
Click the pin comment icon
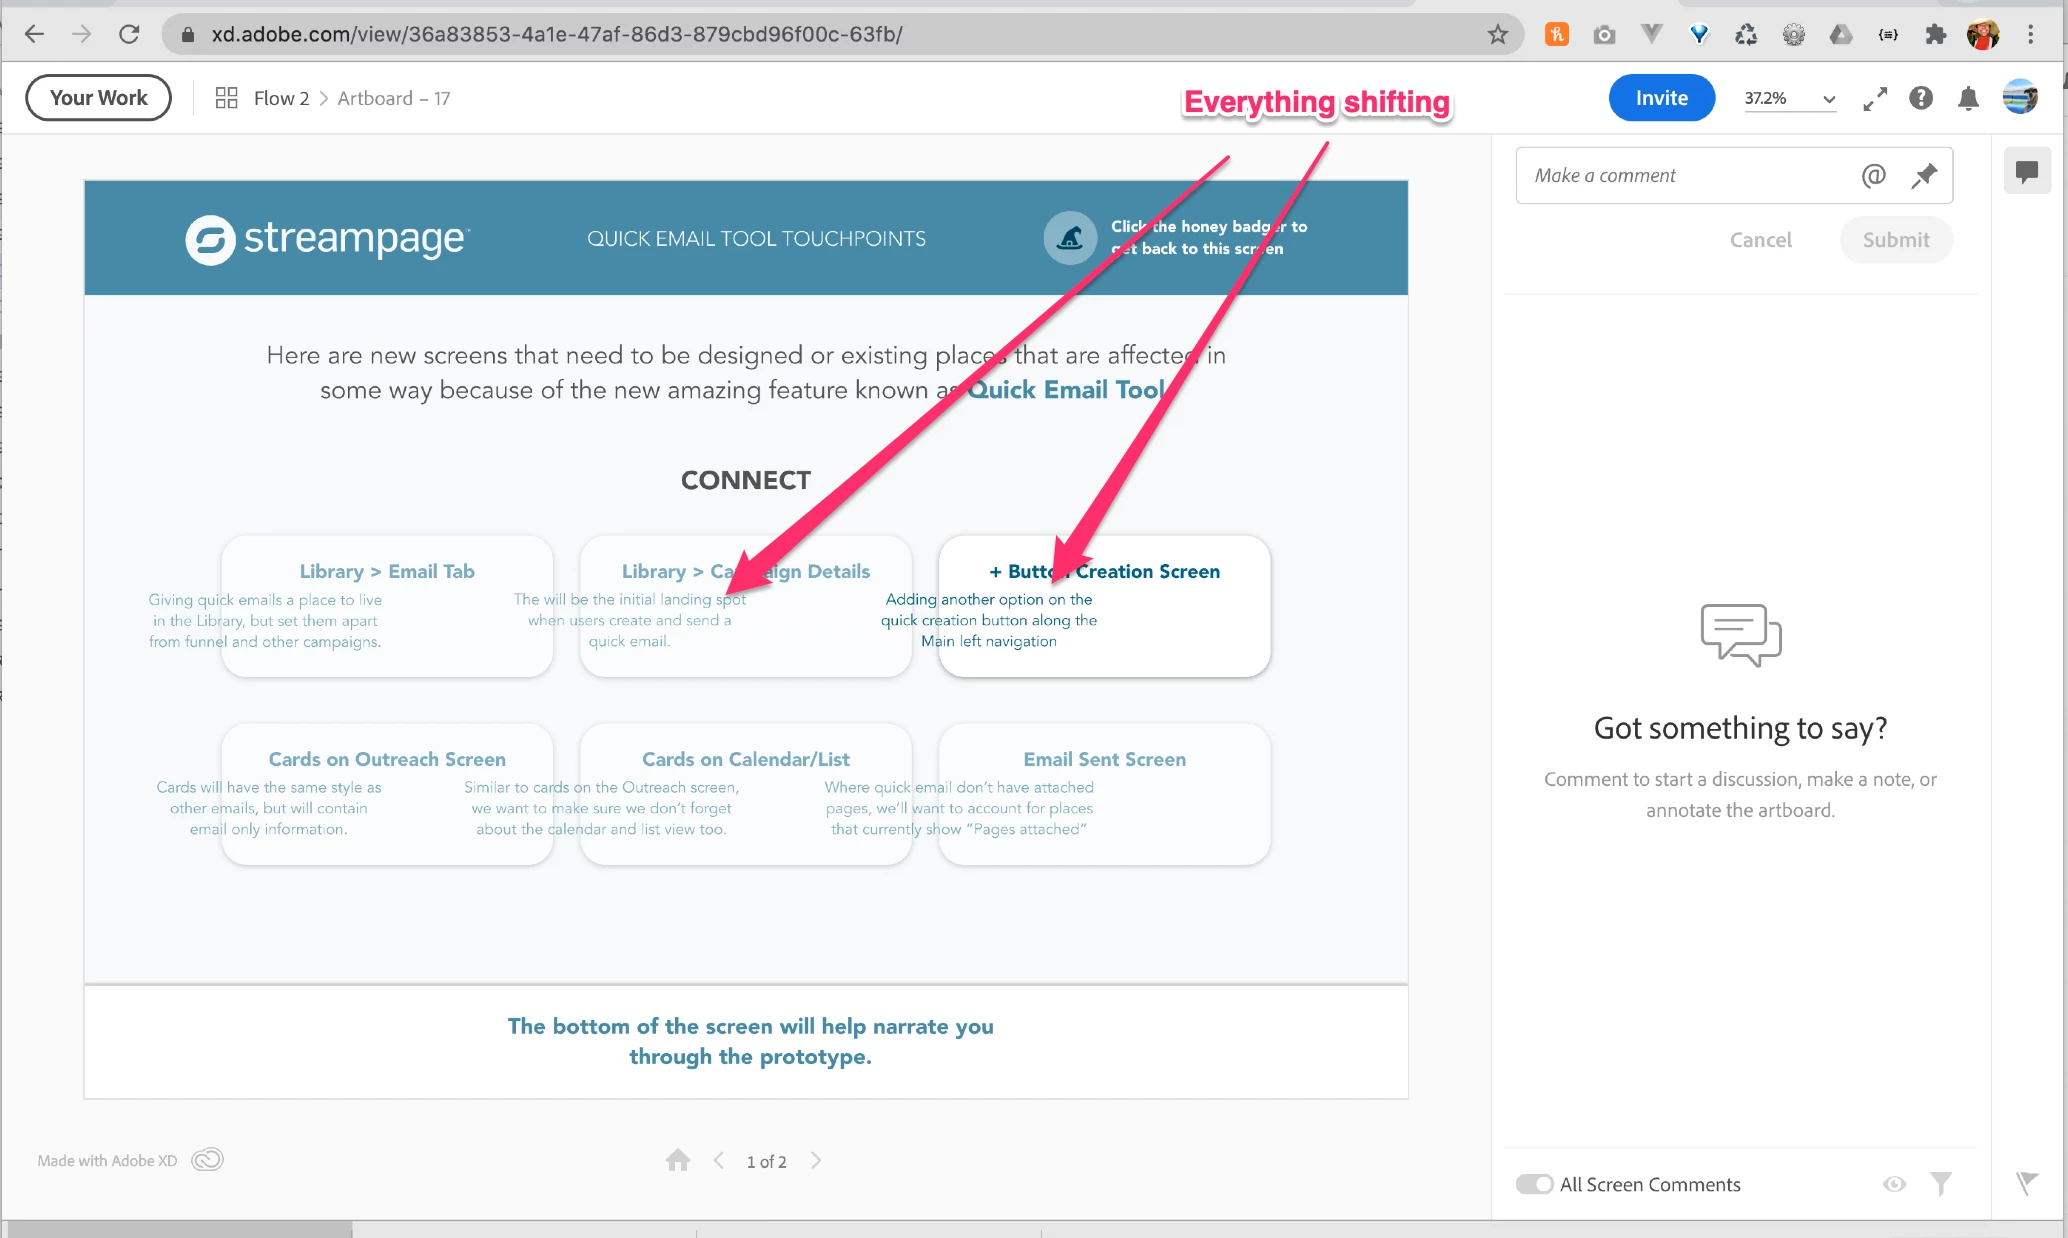(1924, 176)
